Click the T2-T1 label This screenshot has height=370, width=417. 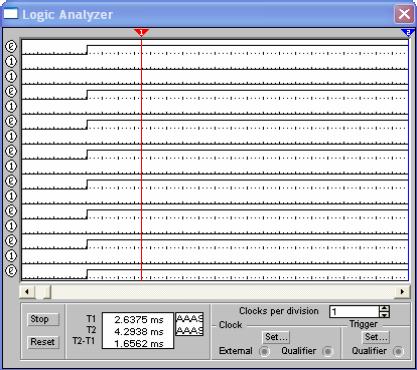pyautogui.click(x=84, y=341)
